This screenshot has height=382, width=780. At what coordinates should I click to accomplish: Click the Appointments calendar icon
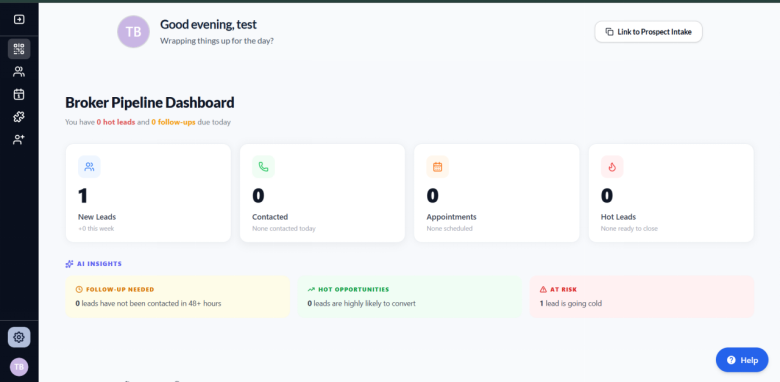[x=437, y=167]
